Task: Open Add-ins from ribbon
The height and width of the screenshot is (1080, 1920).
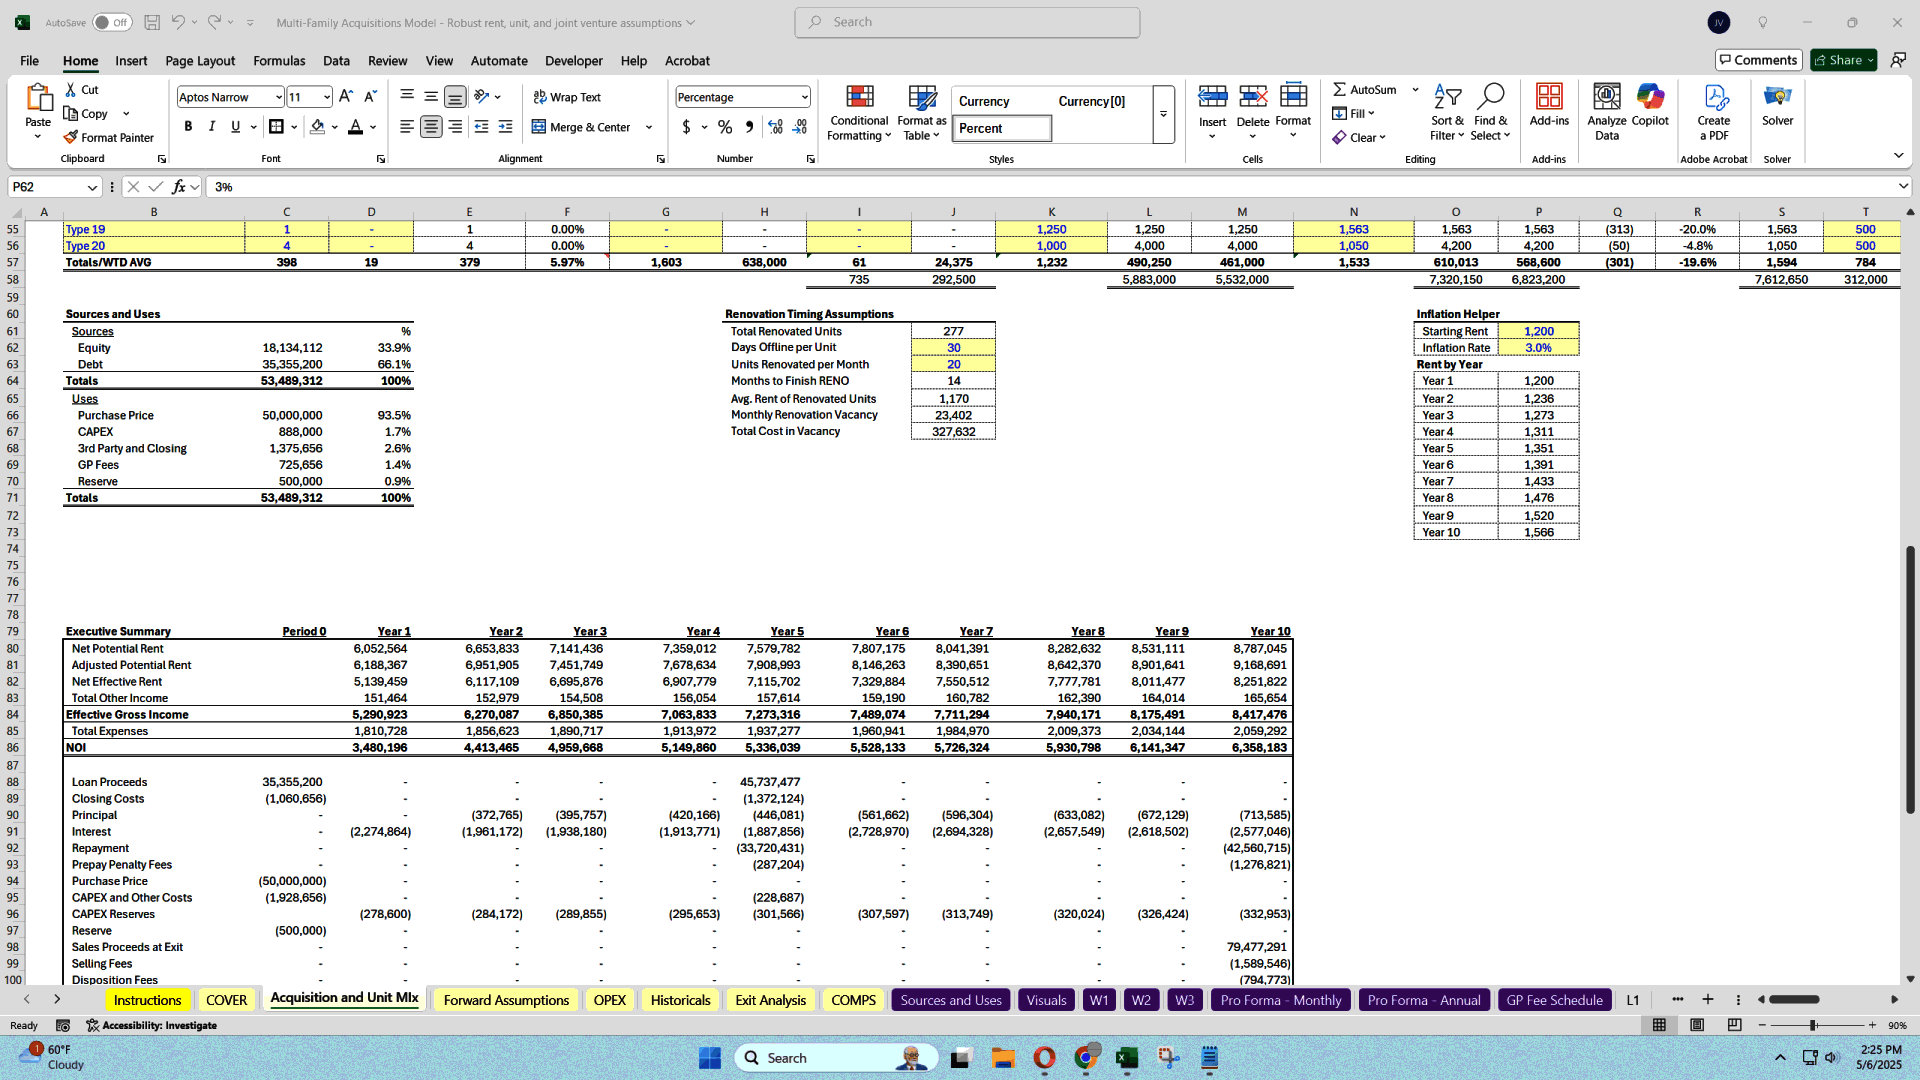Action: [1549, 104]
